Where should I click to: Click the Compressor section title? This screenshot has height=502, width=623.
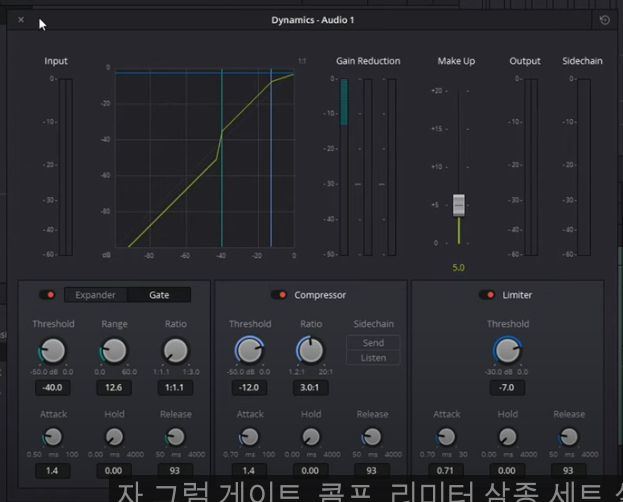(320, 295)
